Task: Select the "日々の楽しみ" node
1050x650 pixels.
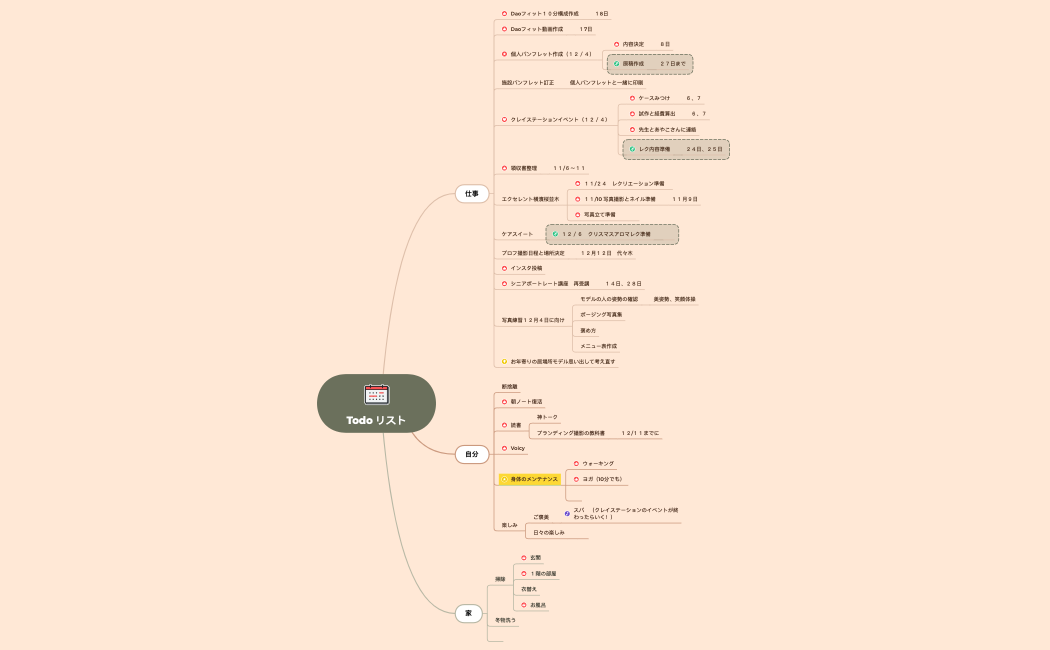Action: point(548,532)
